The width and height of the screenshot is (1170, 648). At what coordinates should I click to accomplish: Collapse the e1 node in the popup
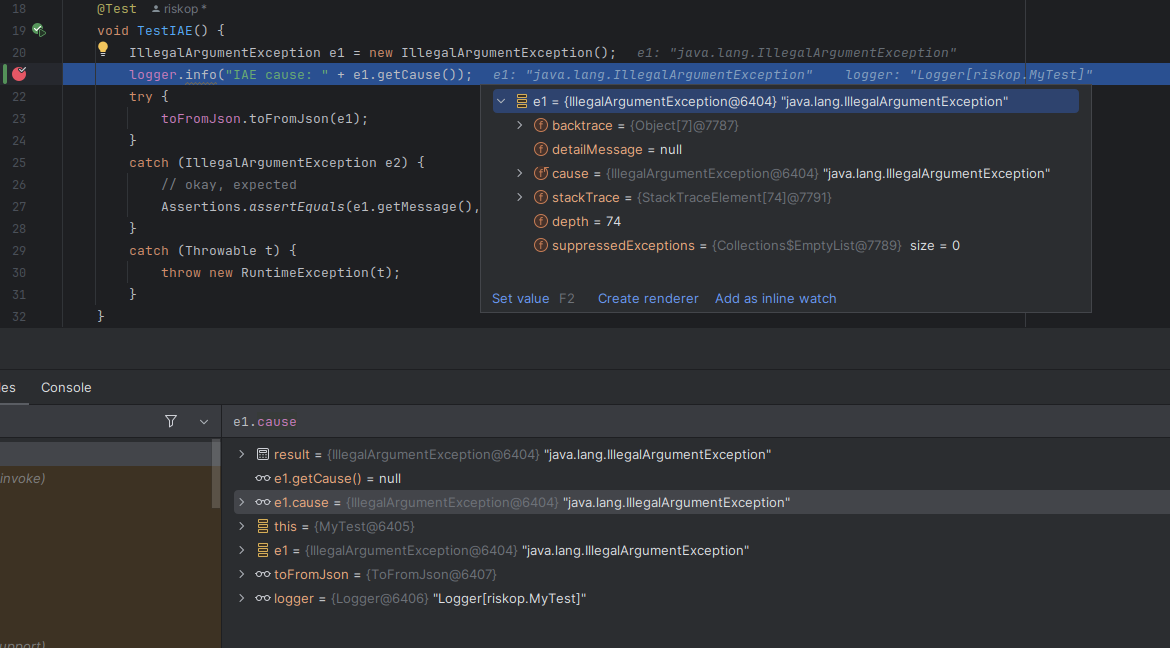[x=501, y=102]
